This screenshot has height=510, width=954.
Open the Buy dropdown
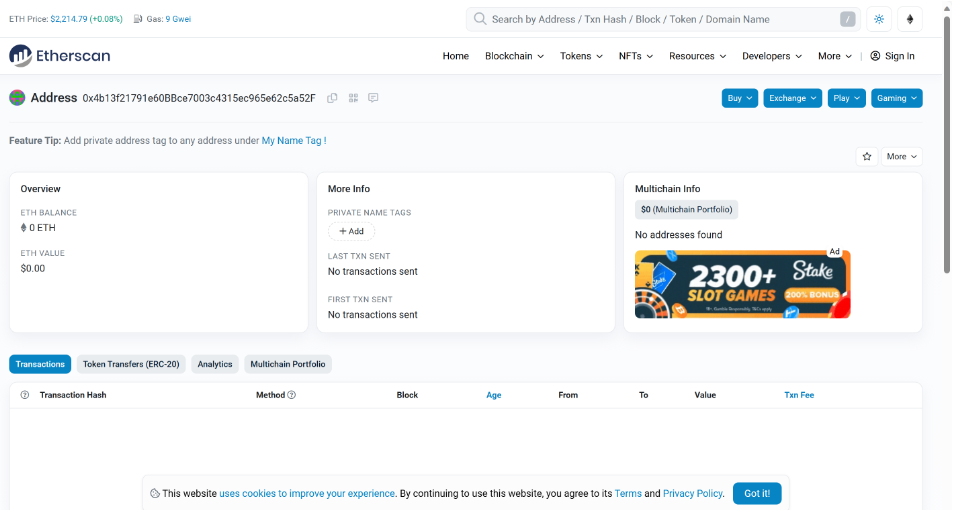tap(740, 98)
